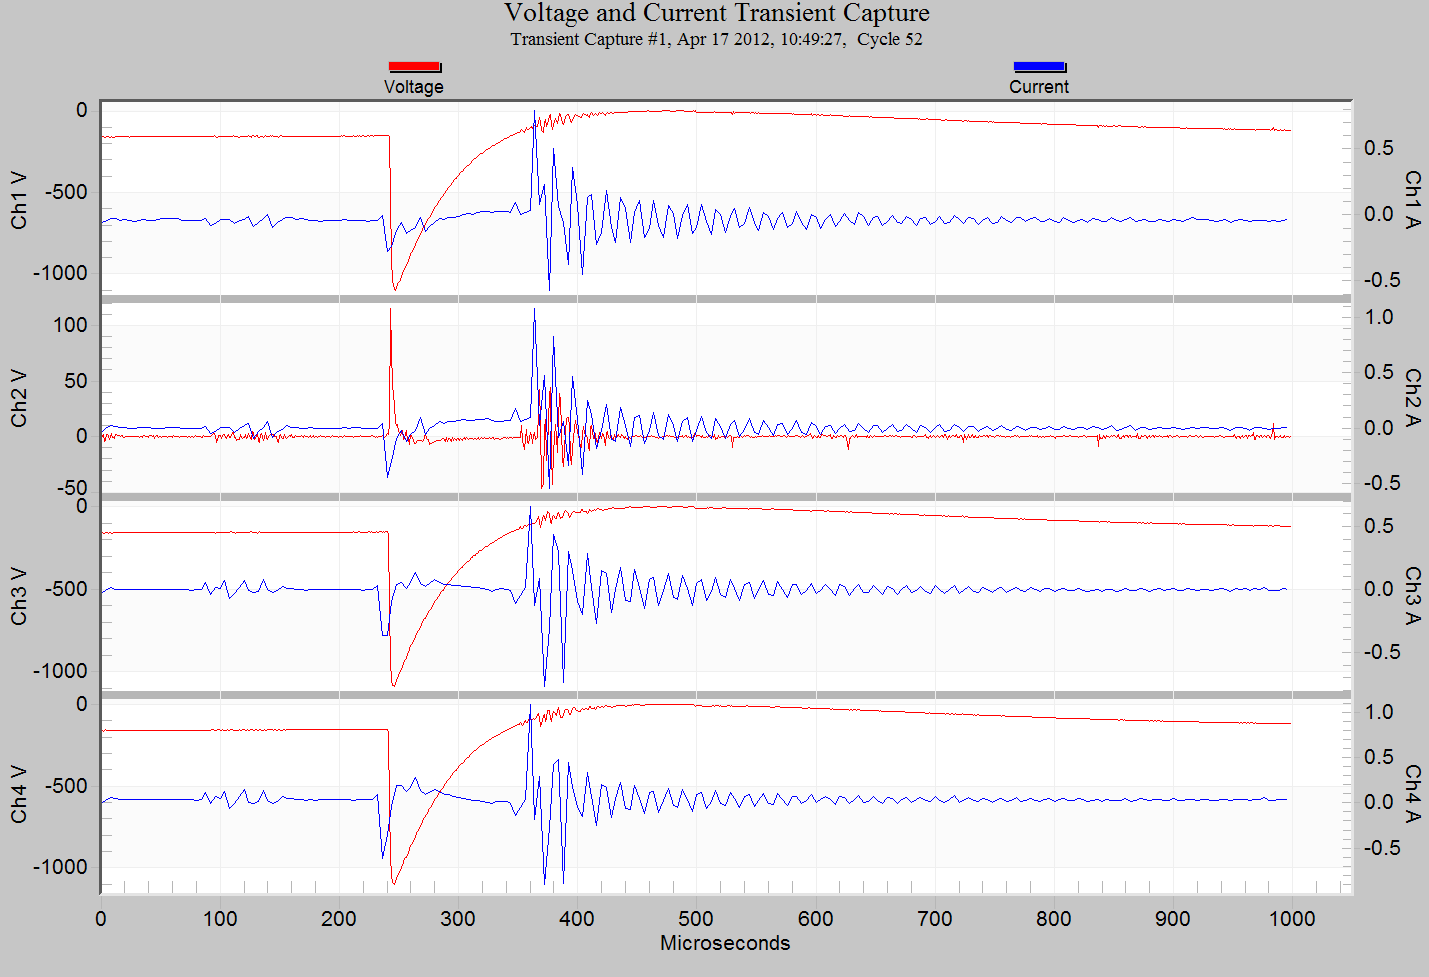Select the Voltage legend label
This screenshot has width=1429, height=977.
[413, 87]
